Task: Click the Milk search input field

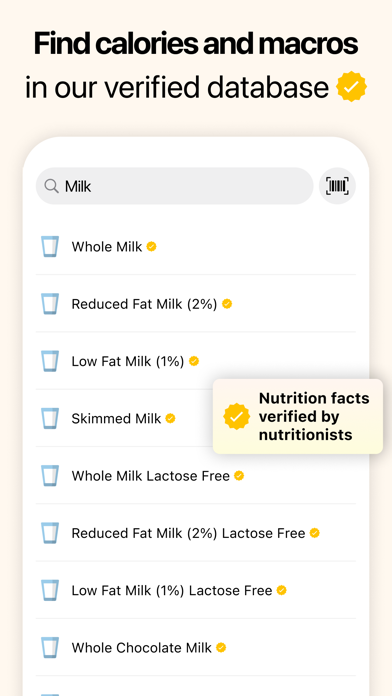Action: pos(174,186)
